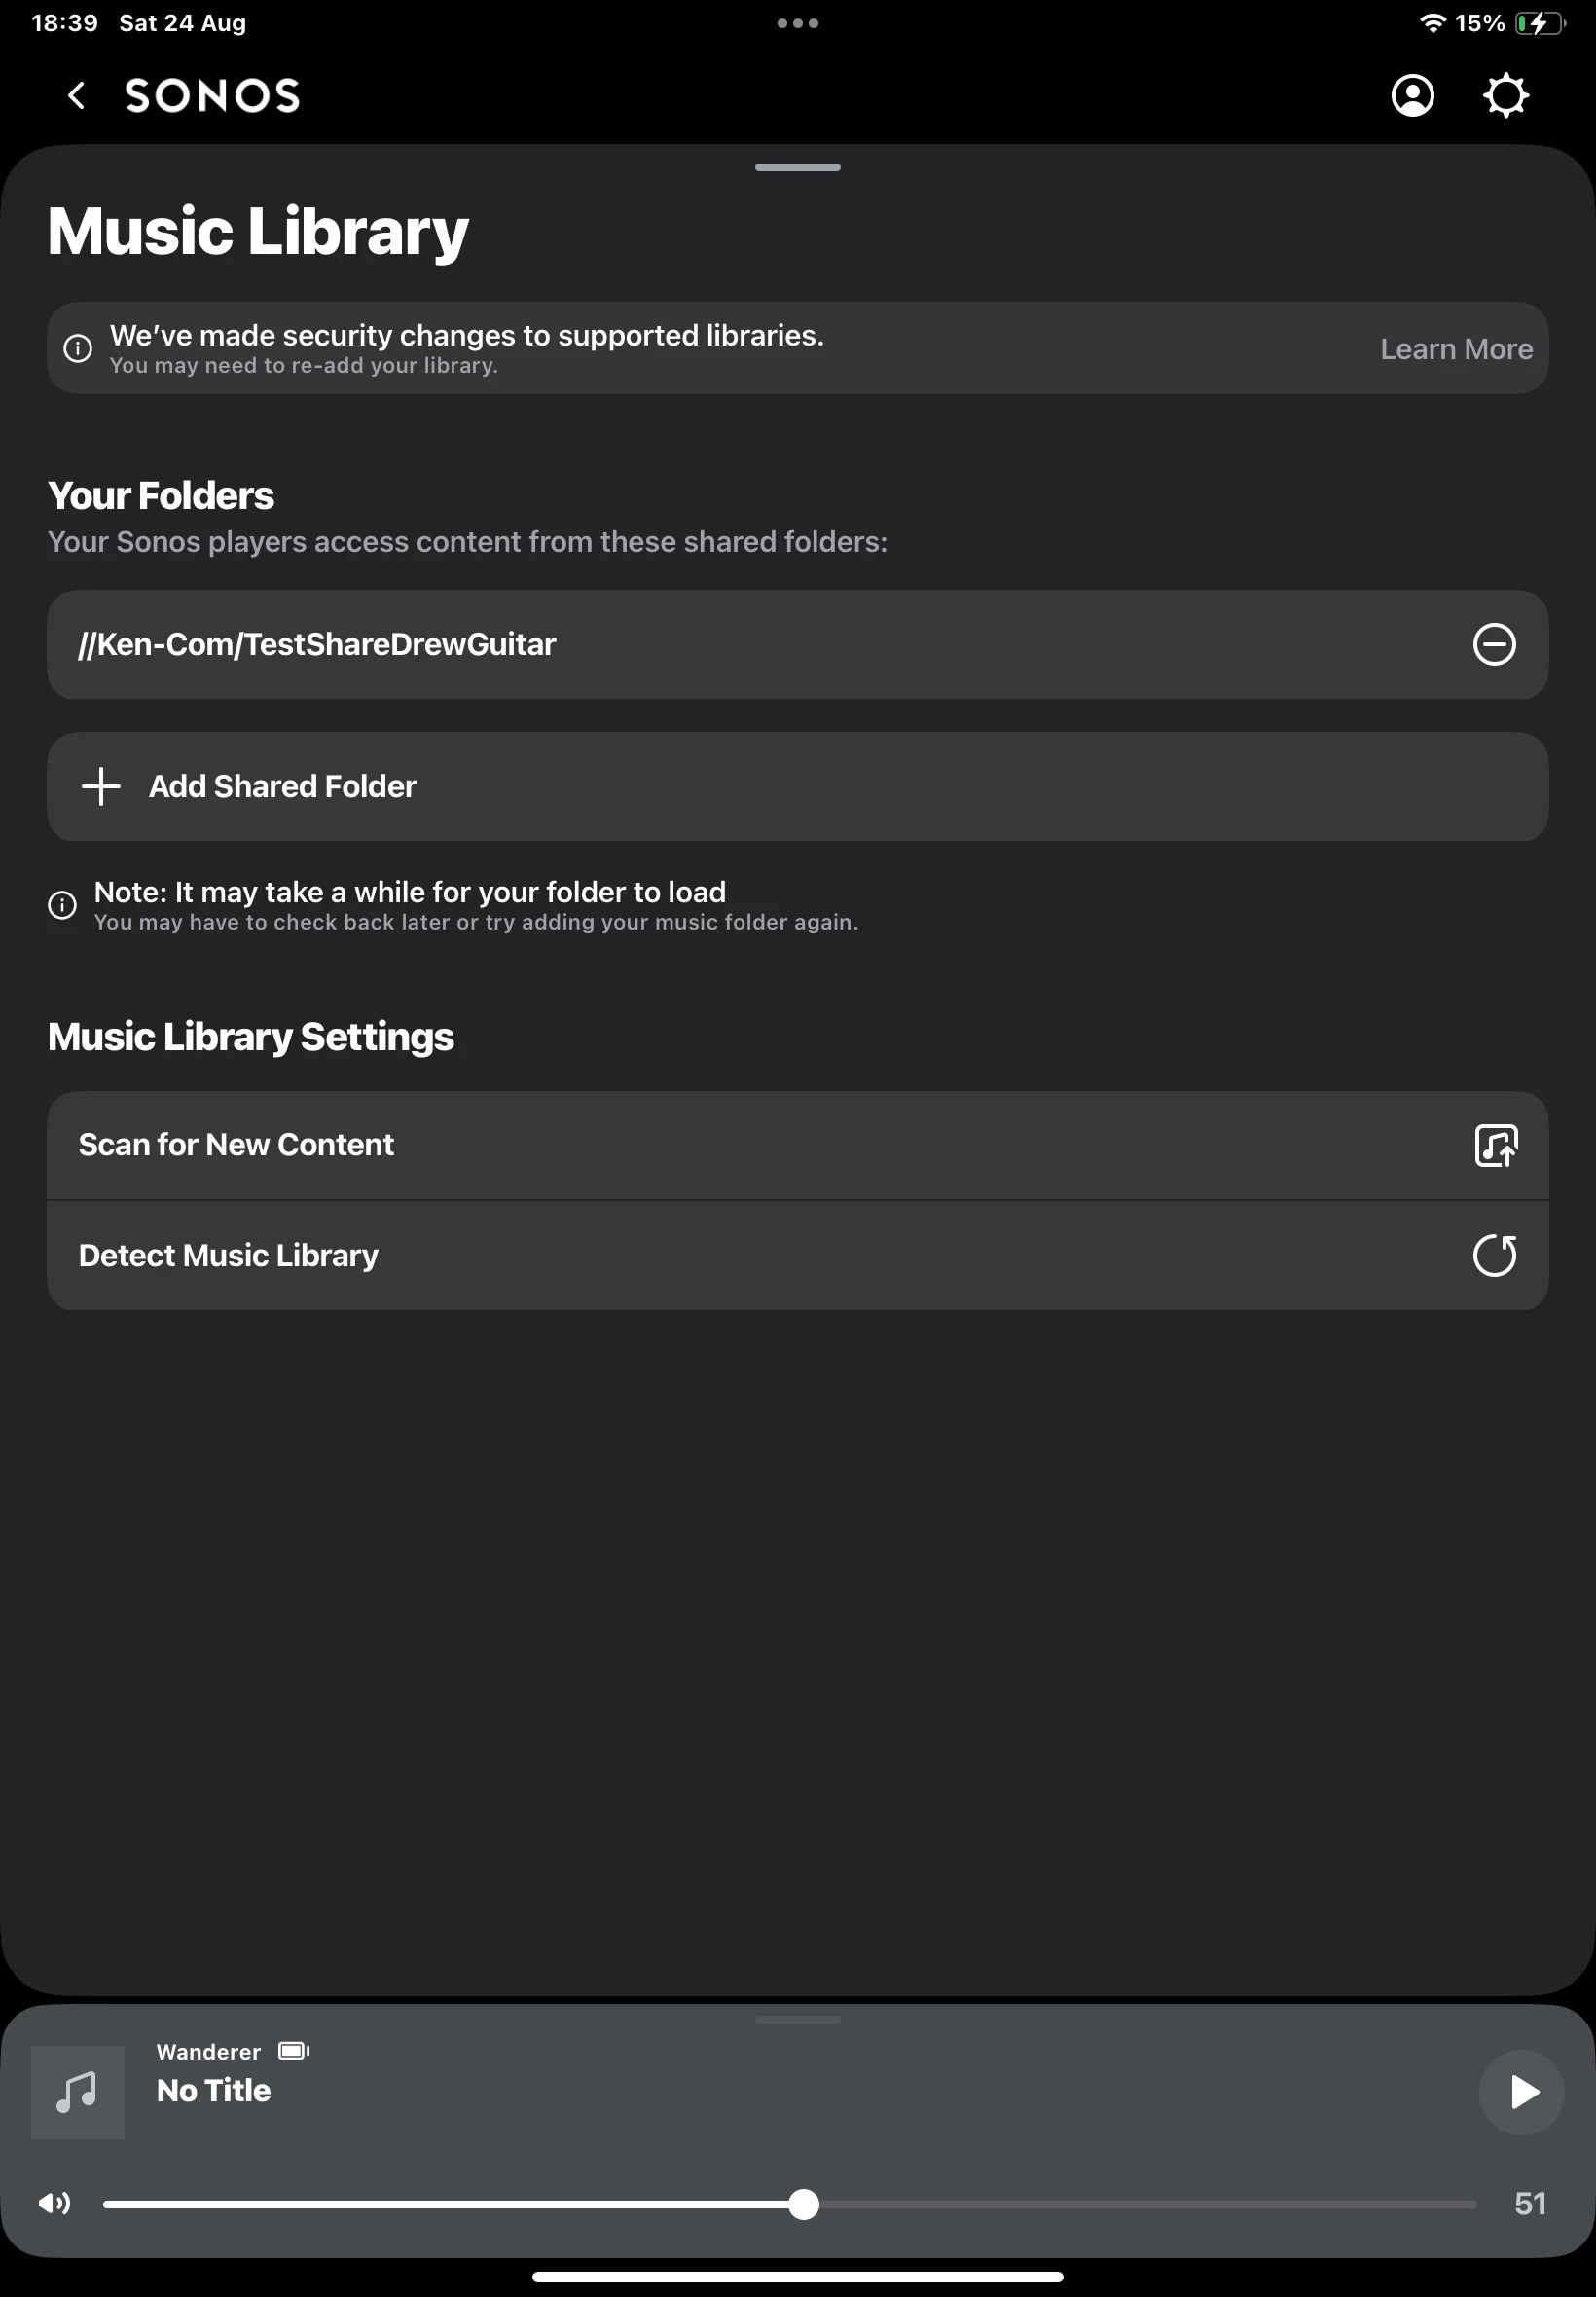1596x2297 pixels.
Task: Collapse the Music Library sheet grab handle
Action: pos(797,168)
